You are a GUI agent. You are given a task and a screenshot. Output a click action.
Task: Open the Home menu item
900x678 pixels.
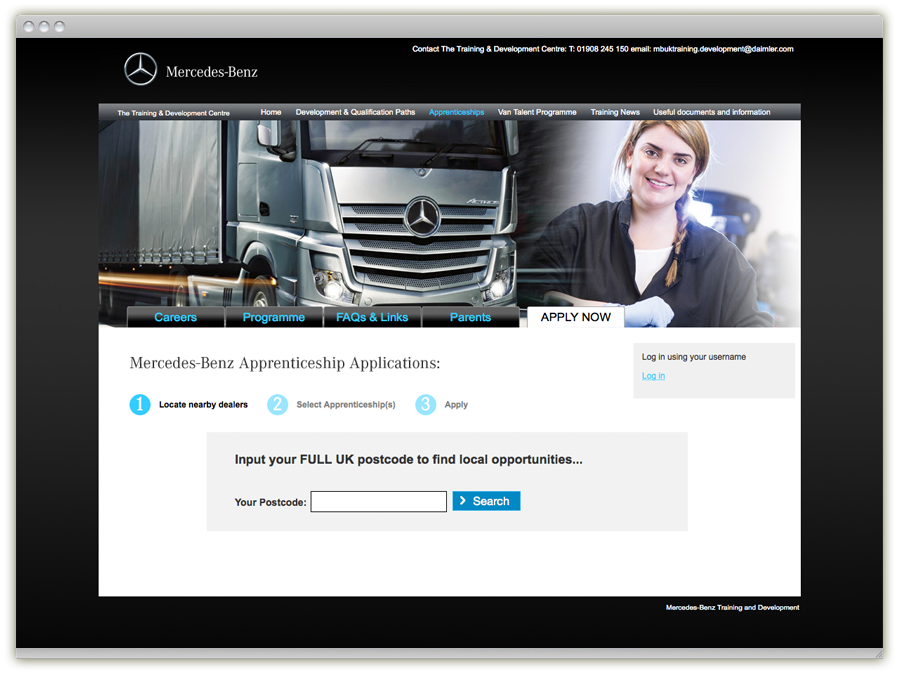[271, 113]
